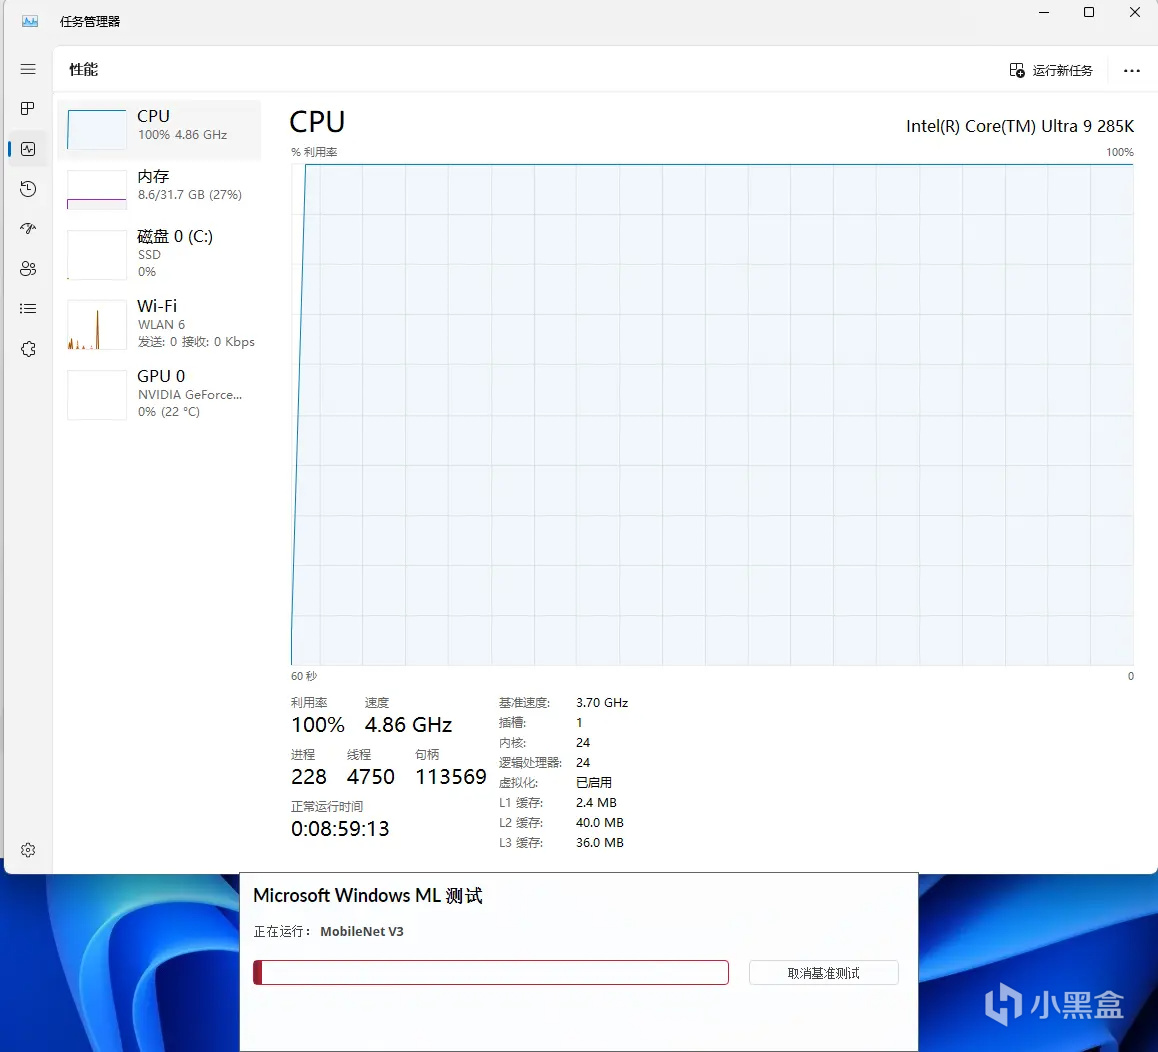Go to the Processes page icon

click(x=28, y=109)
